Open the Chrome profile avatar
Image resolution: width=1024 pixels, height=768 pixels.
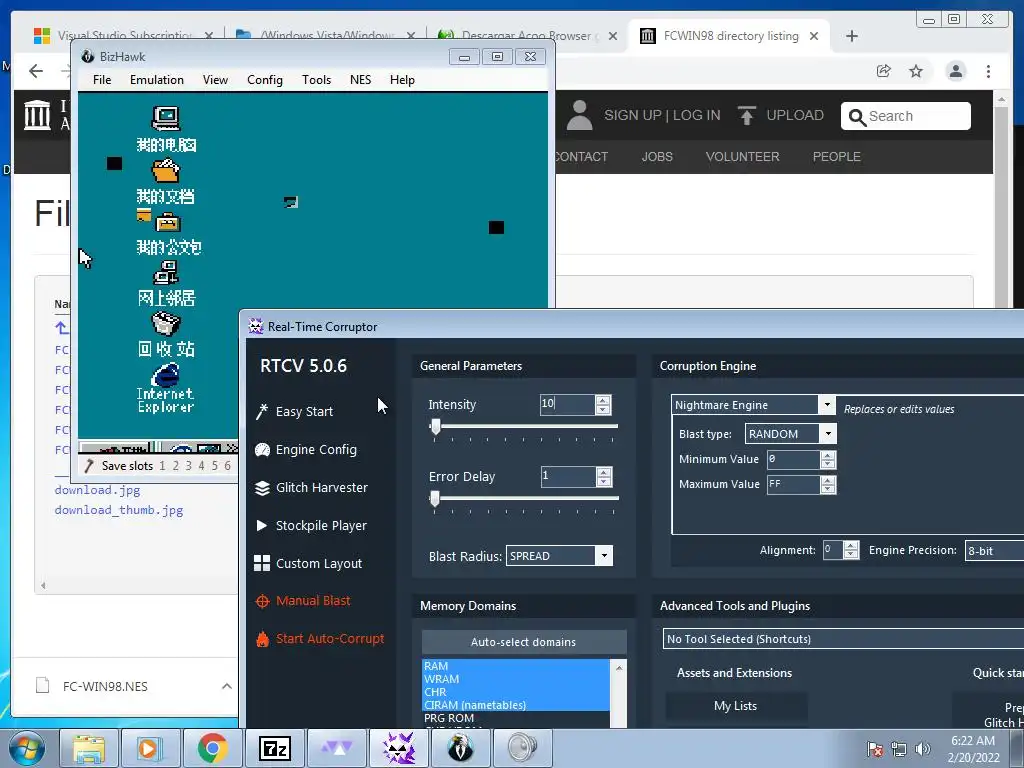pyautogui.click(x=955, y=71)
